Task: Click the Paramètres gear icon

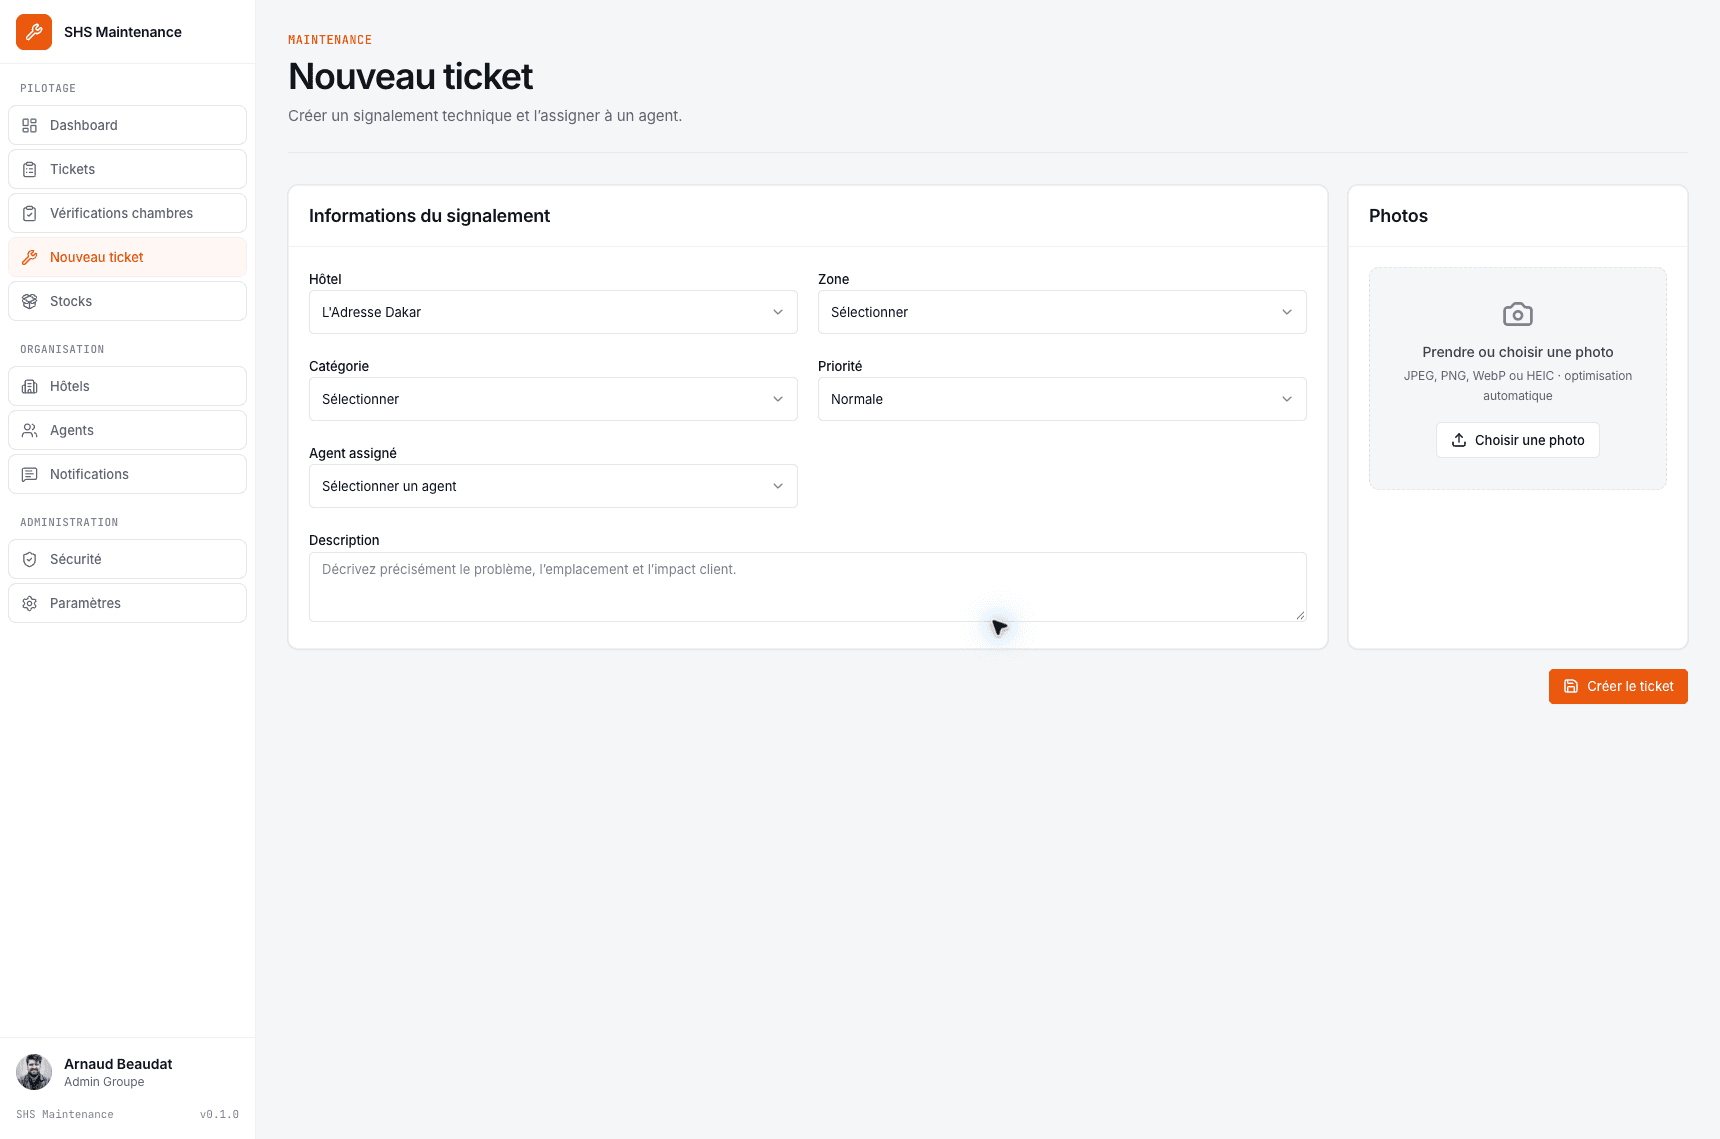Action: (30, 603)
